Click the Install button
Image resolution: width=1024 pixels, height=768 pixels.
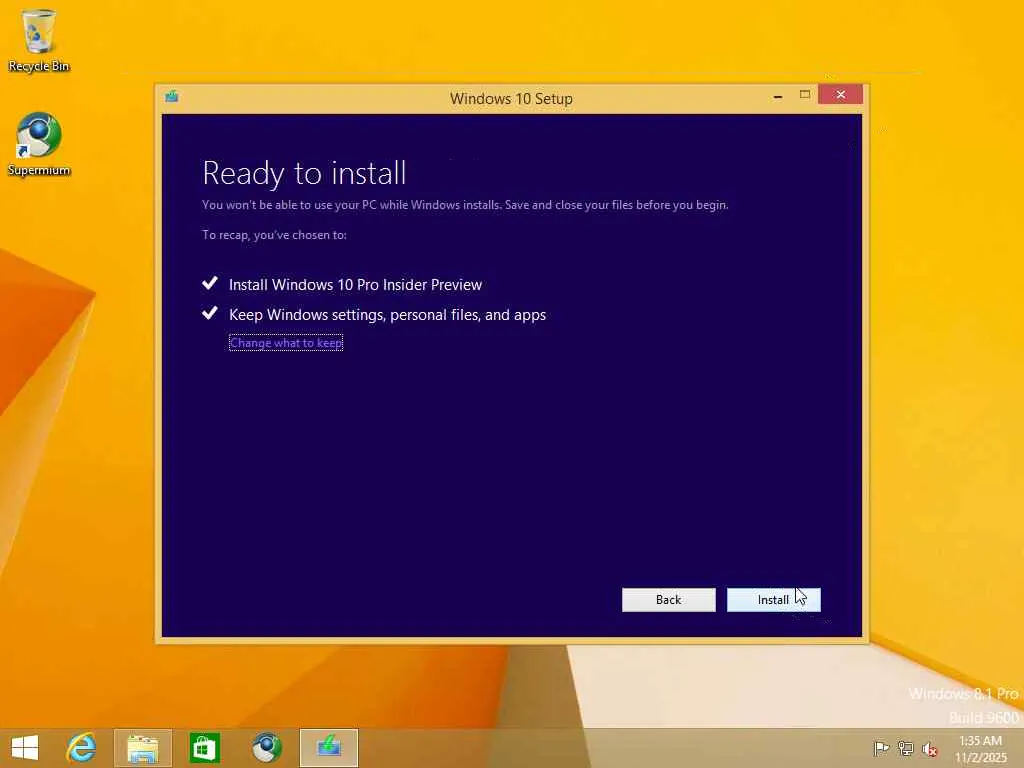773,600
